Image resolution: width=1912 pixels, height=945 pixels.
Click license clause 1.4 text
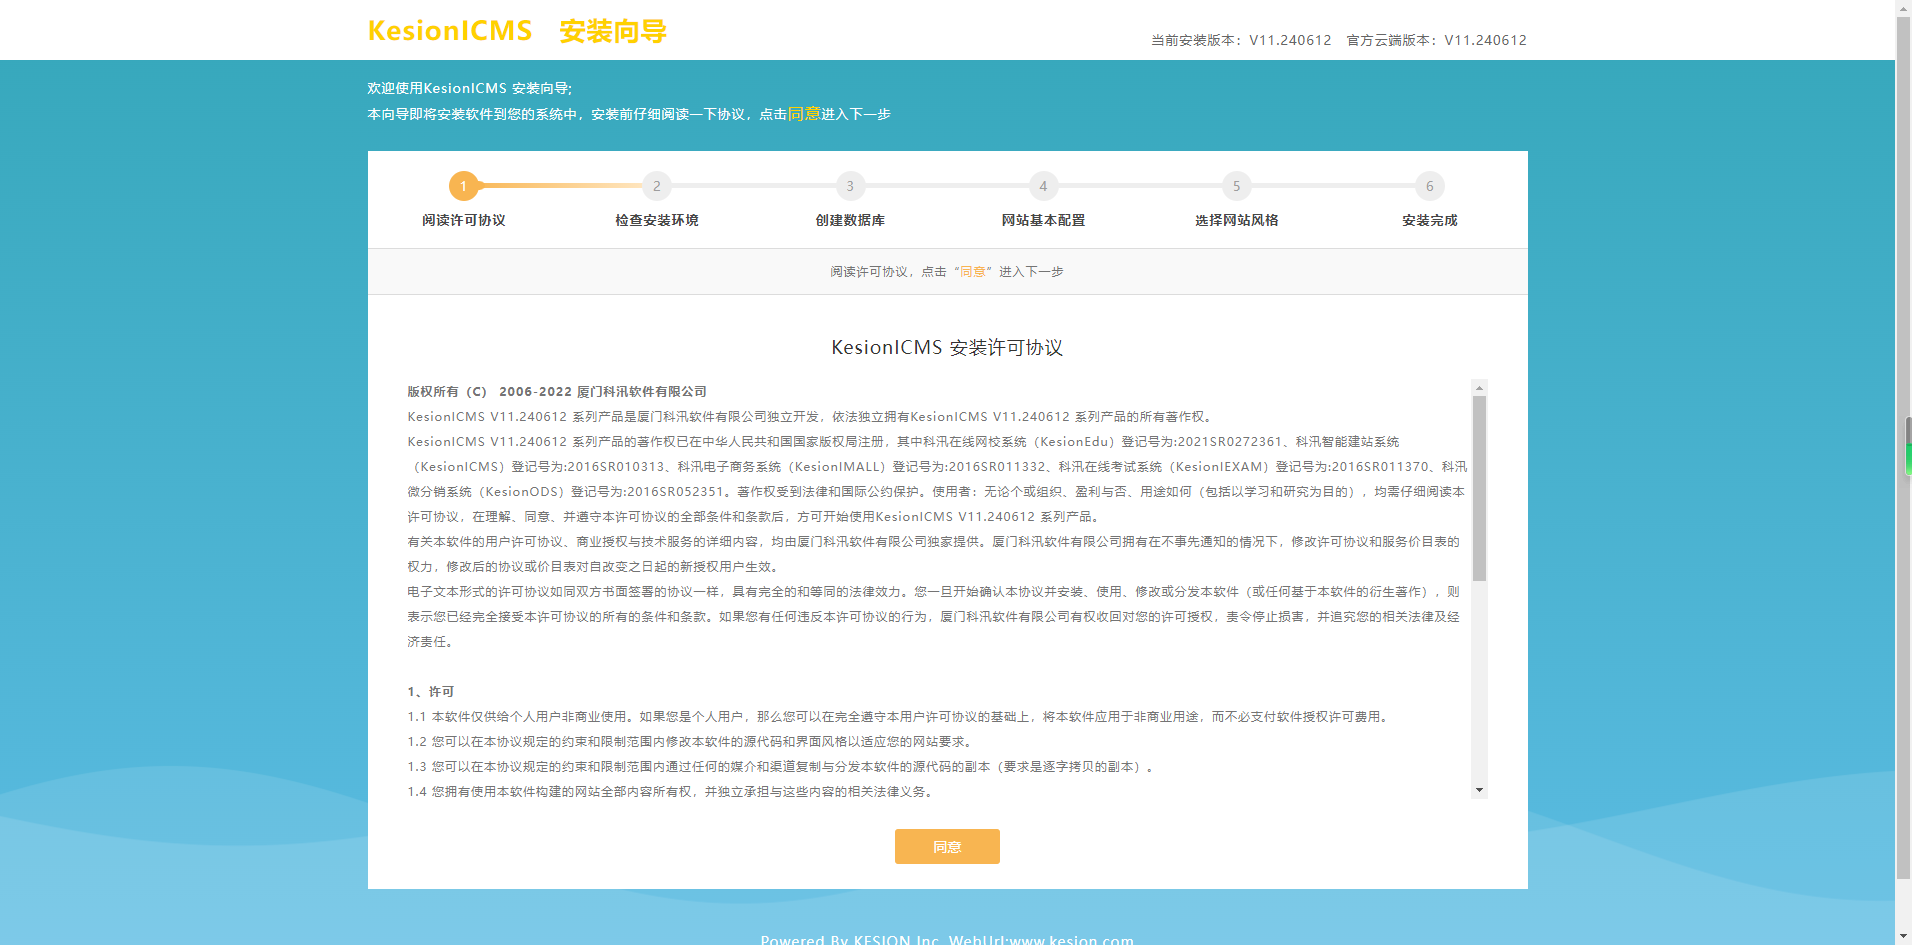(x=671, y=792)
